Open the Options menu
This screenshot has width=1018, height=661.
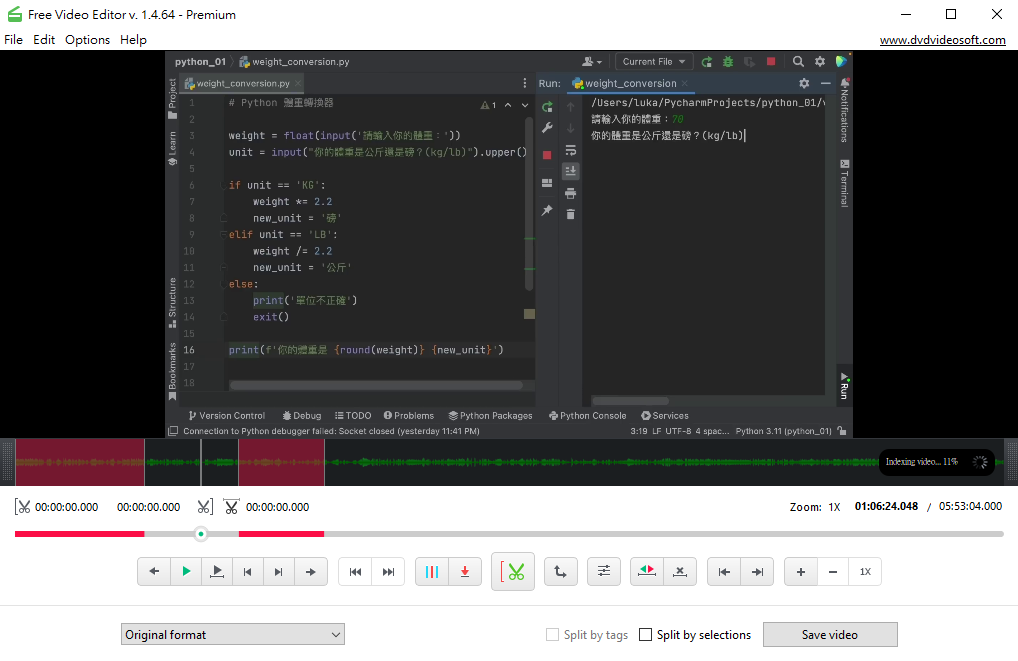pyautogui.click(x=87, y=40)
